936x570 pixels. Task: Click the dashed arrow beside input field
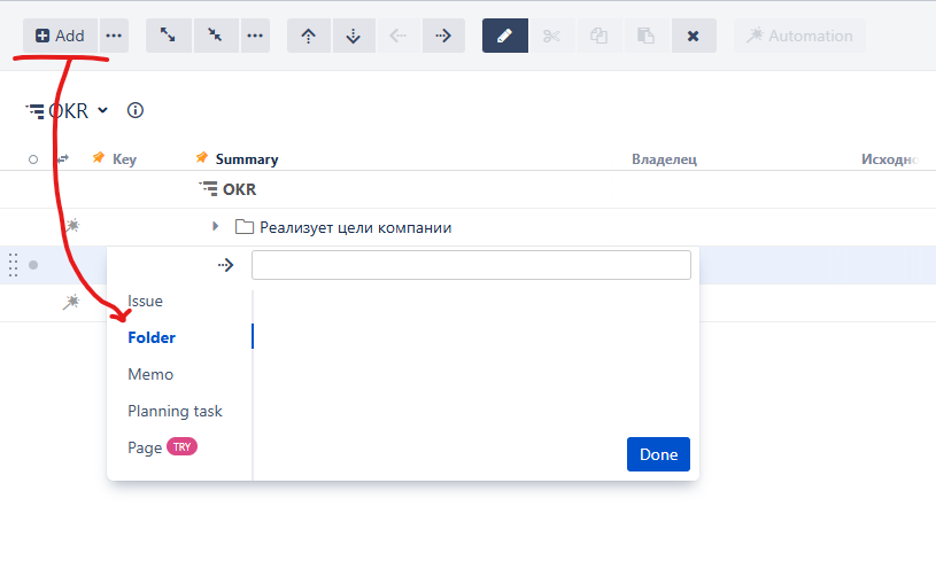tap(225, 265)
